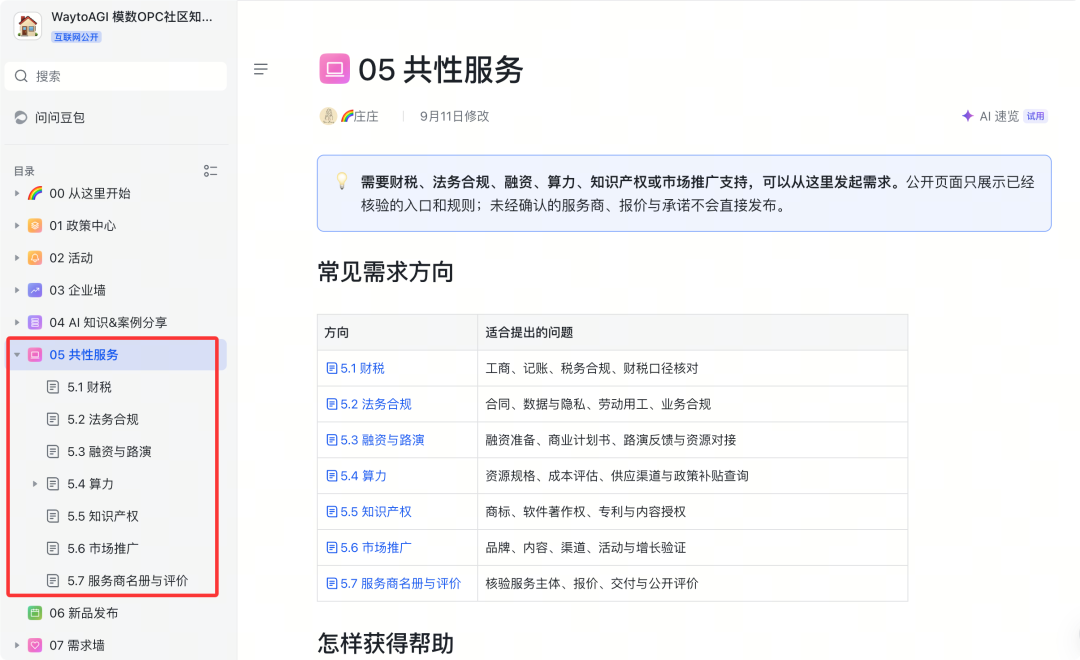Image resolution: width=1080 pixels, height=660 pixels.
Task: Open the 5.5 知识产权 table link
Action: tap(368, 512)
